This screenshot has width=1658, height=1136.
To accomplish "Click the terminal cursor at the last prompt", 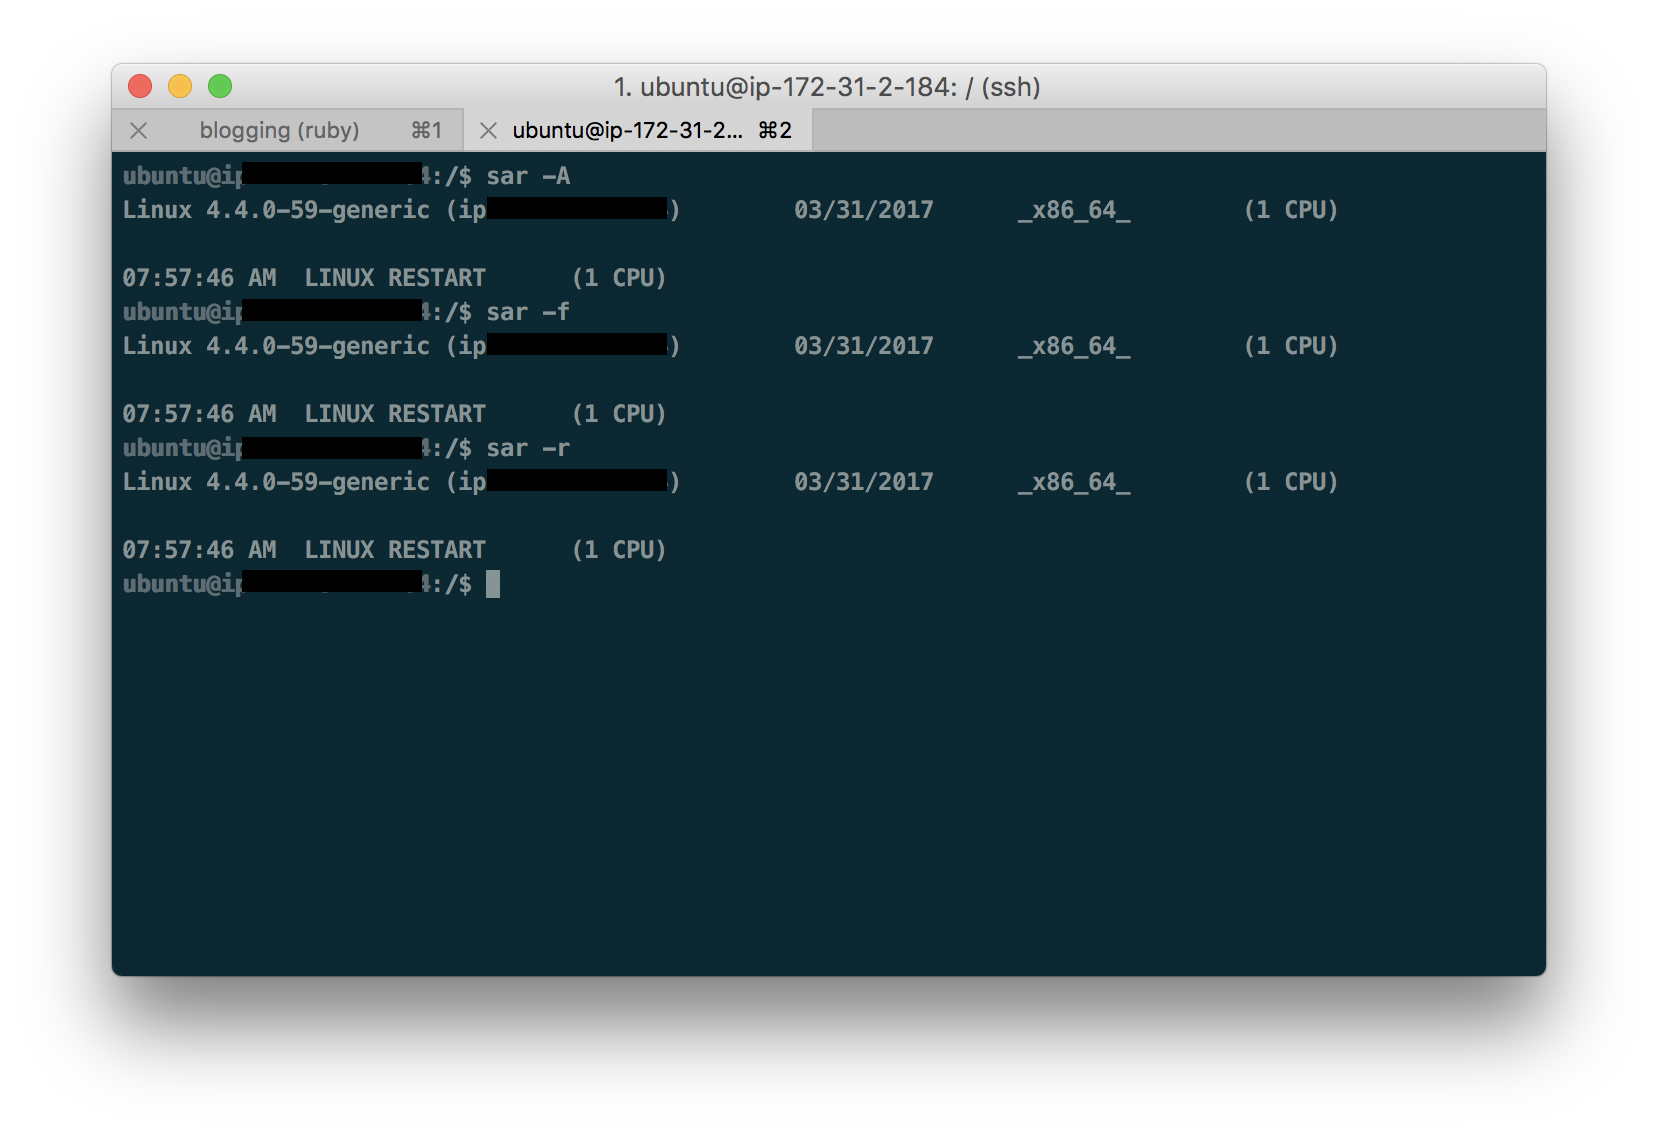I will 493,584.
